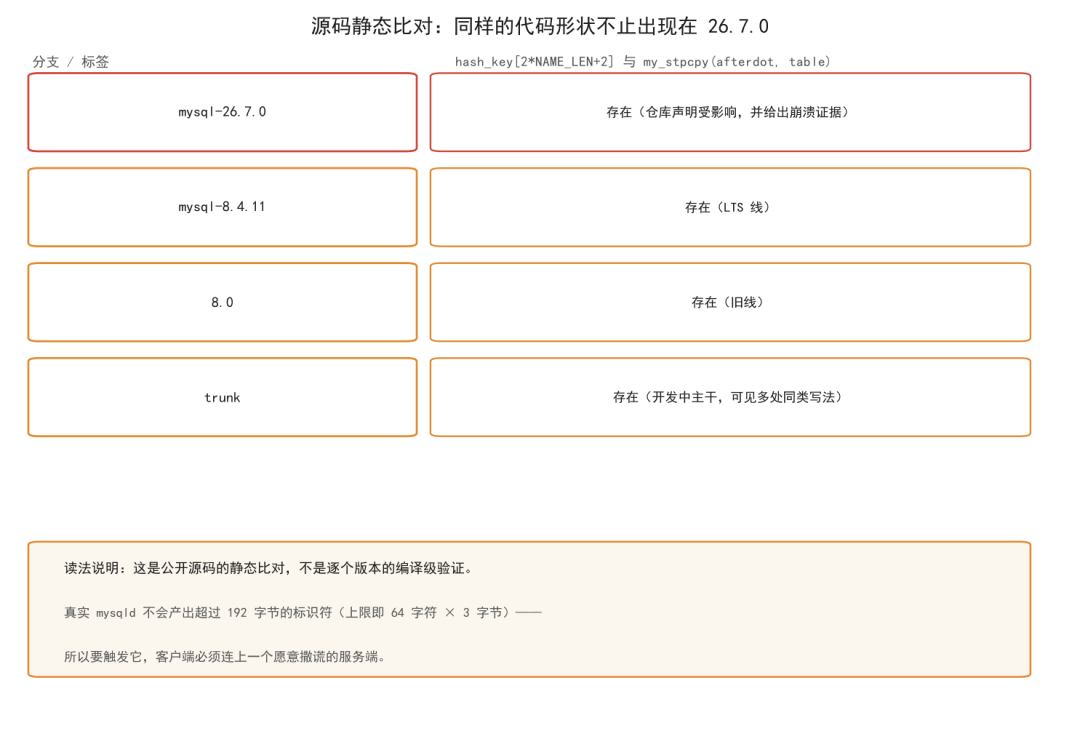Click the title "源码静态比对" heading
This screenshot has height=731, width=1080.
click(539, 26)
